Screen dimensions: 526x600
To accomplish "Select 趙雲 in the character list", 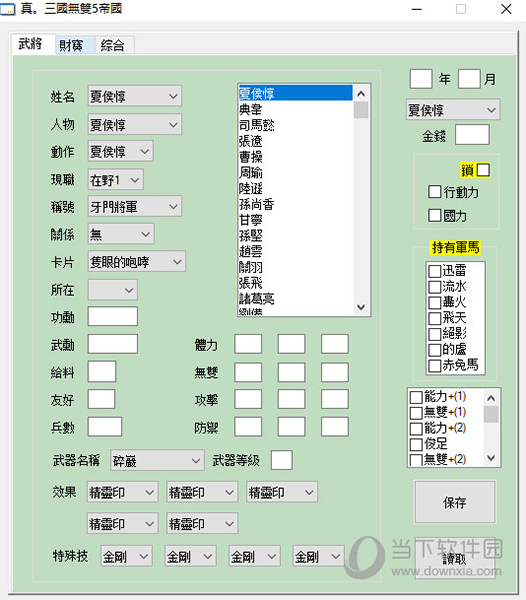I will [x=295, y=251].
